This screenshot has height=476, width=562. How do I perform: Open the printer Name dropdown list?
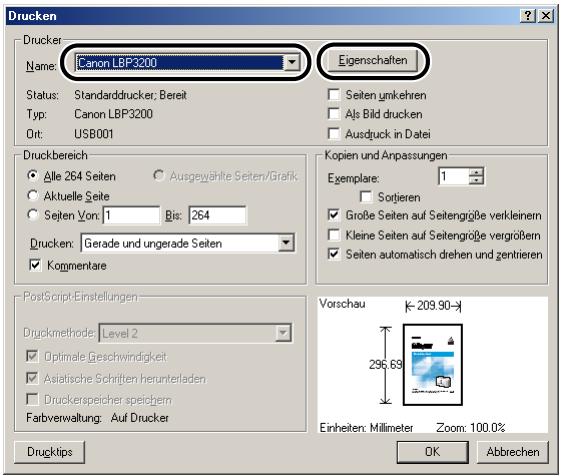pyautogui.click(x=292, y=63)
